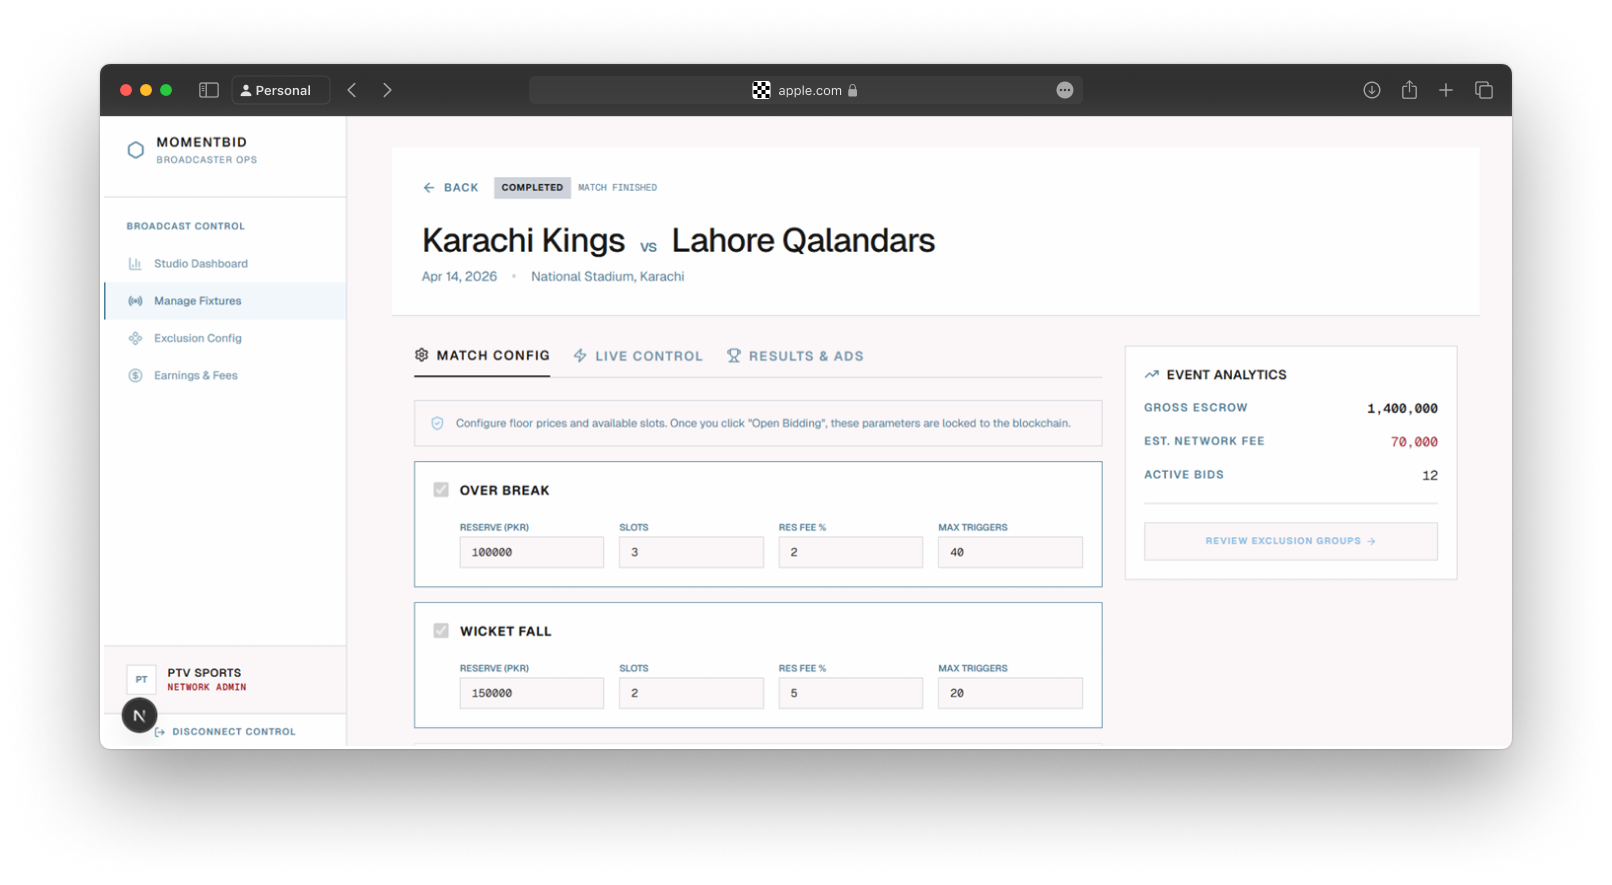Viewport: 1612px width, 885px height.
Task: Click the Safari share icon
Action: tap(1409, 90)
